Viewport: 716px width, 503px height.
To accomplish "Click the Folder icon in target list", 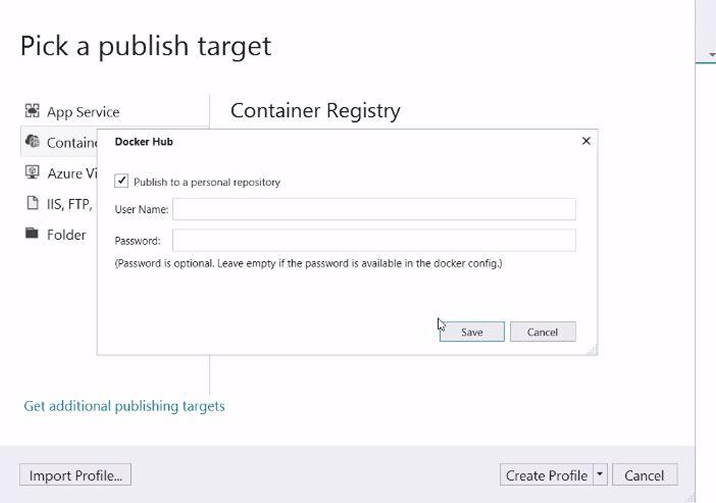I will click(x=32, y=234).
